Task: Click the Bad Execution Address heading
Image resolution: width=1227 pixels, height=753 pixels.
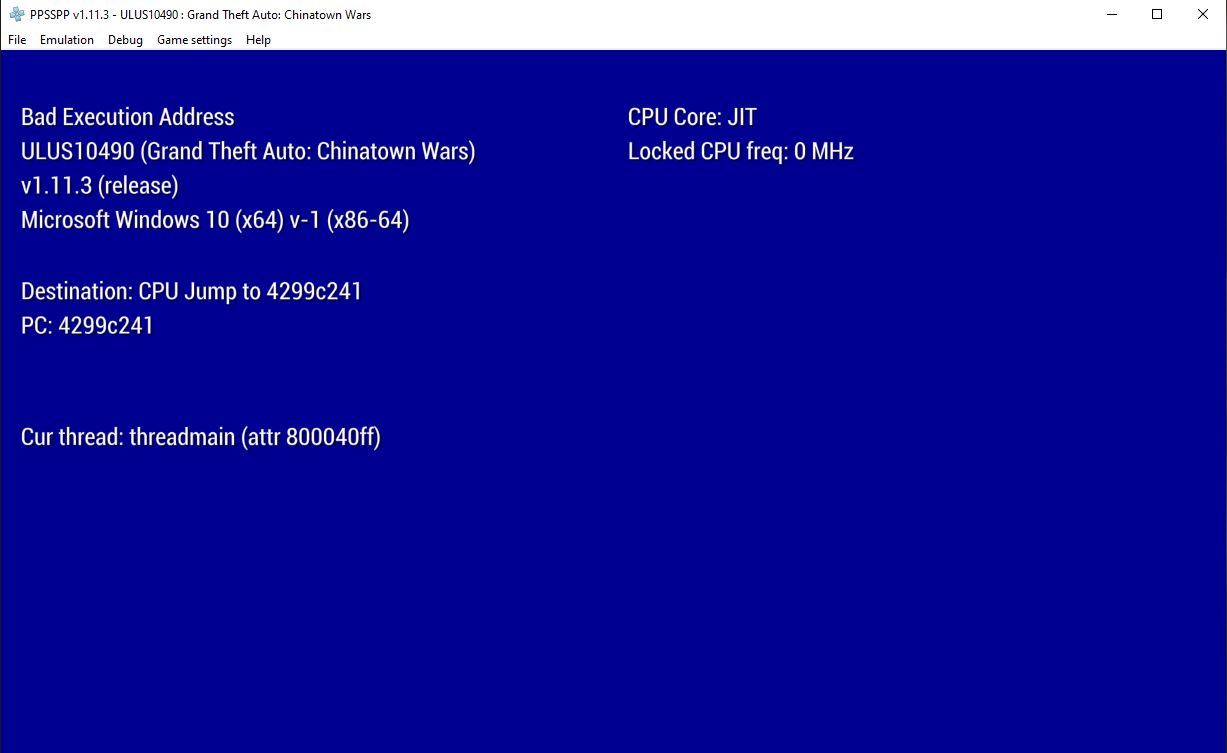Action: click(128, 117)
